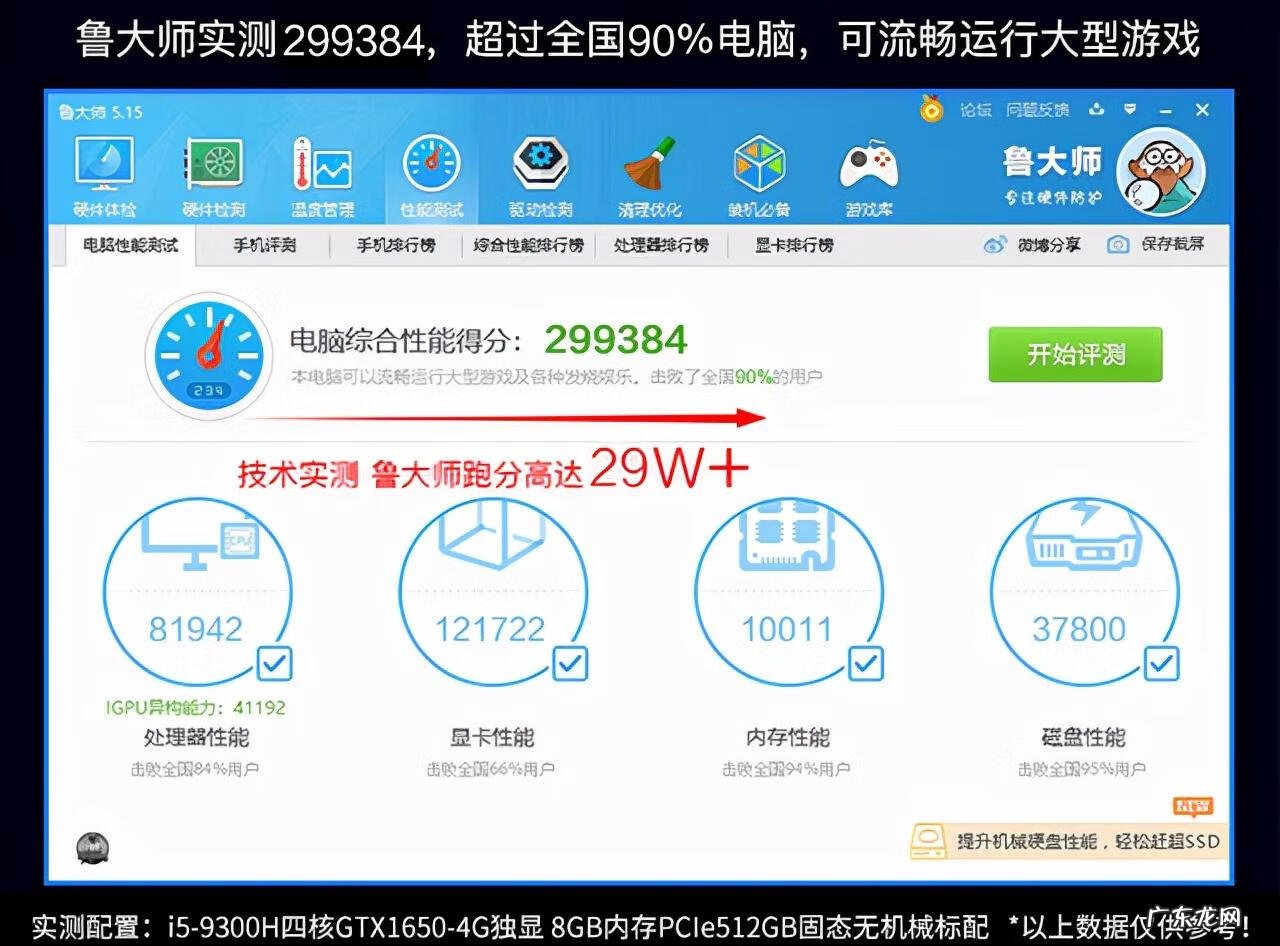Open the title bar main menu dropdown arrow

click(x=1130, y=109)
